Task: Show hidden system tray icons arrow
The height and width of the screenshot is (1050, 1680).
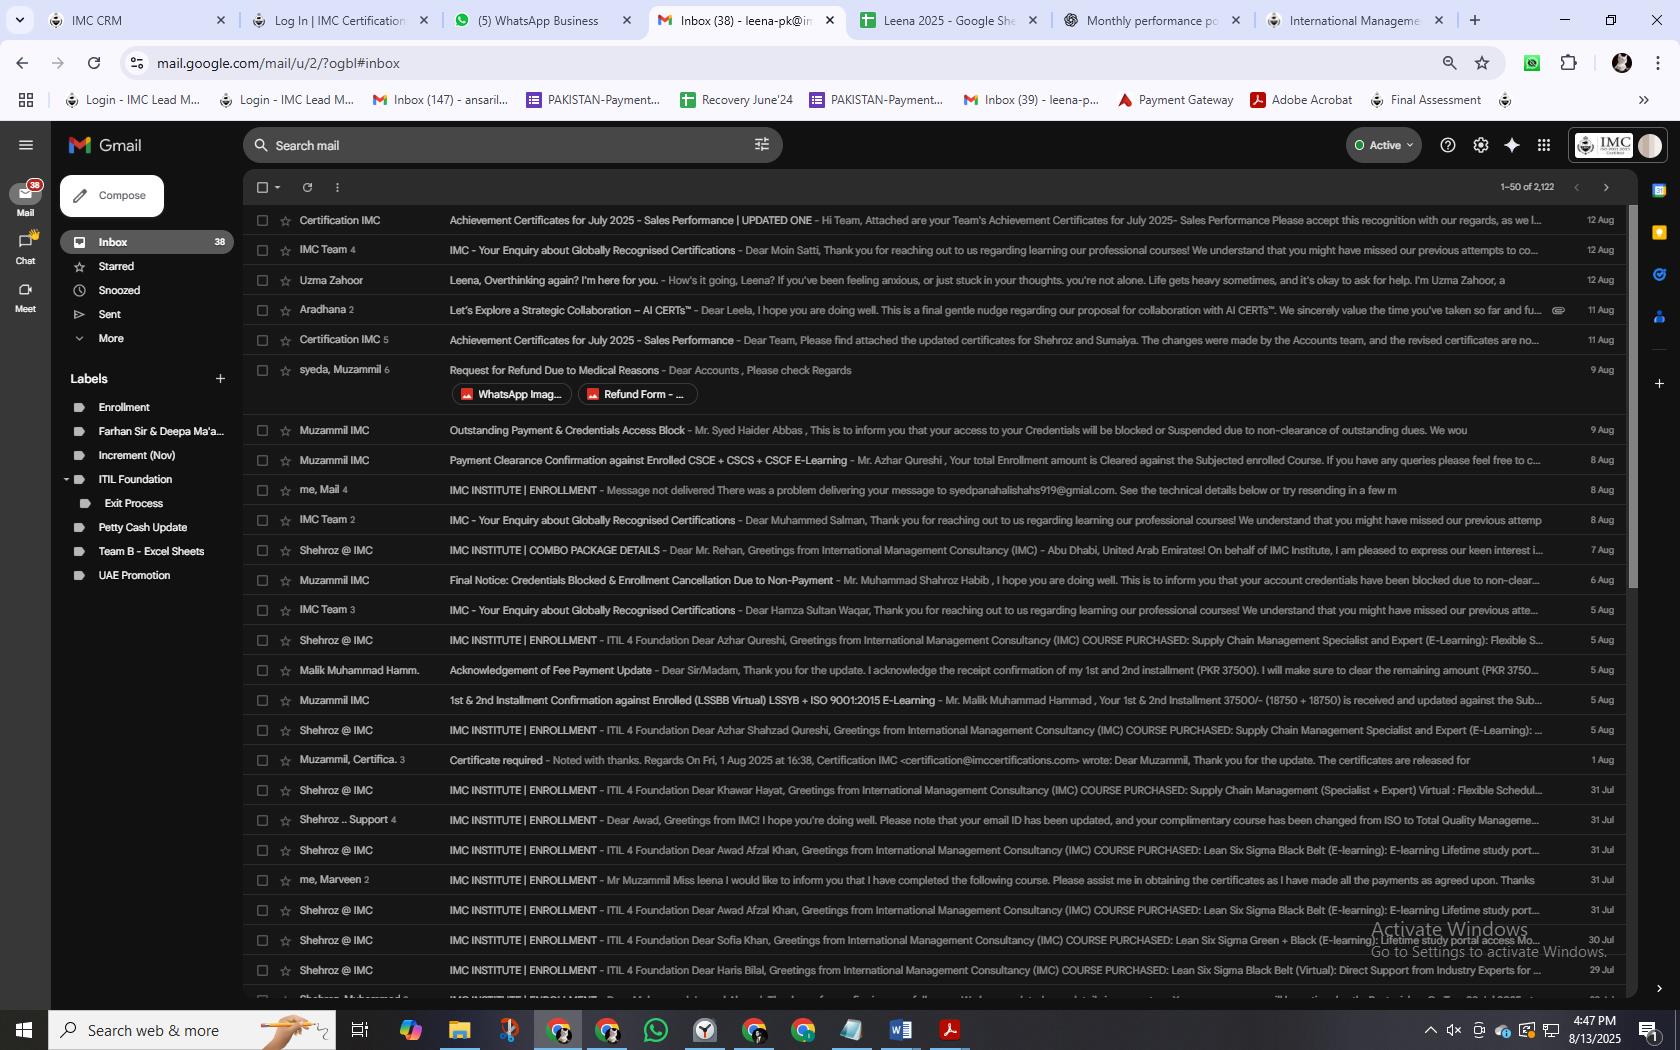Action: coord(1430,1030)
